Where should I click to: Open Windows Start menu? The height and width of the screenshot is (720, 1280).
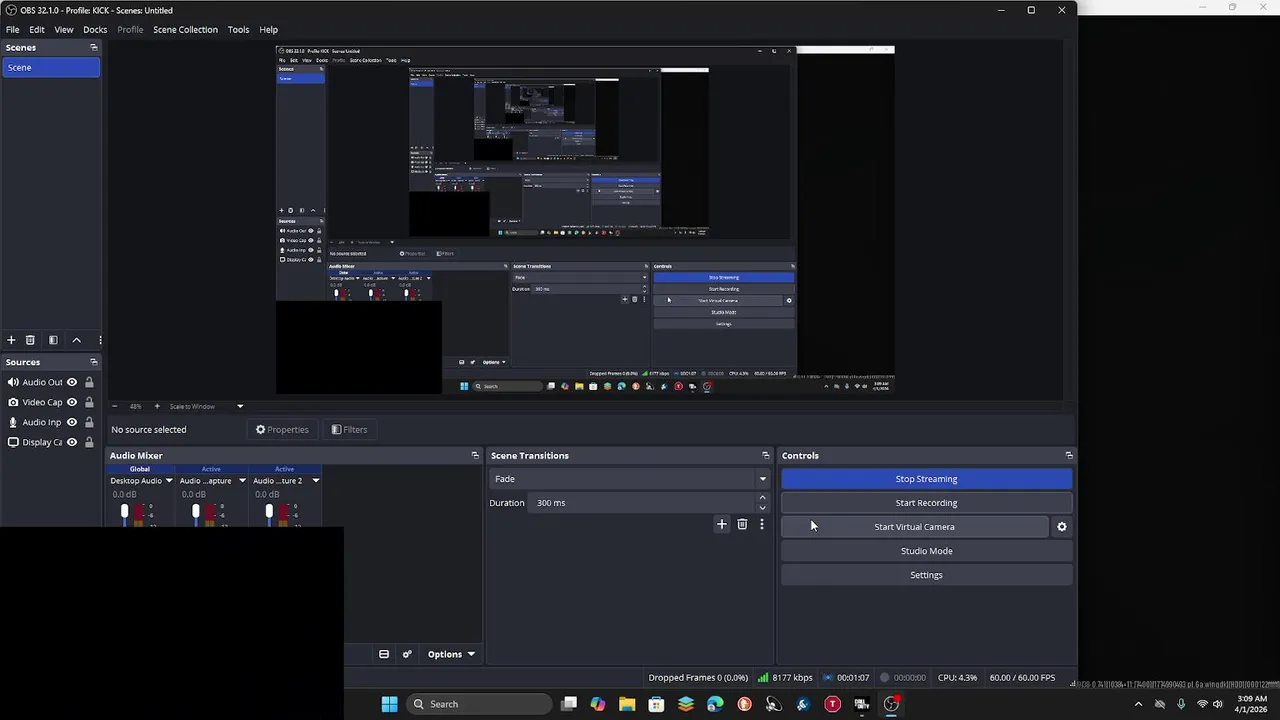coord(390,704)
